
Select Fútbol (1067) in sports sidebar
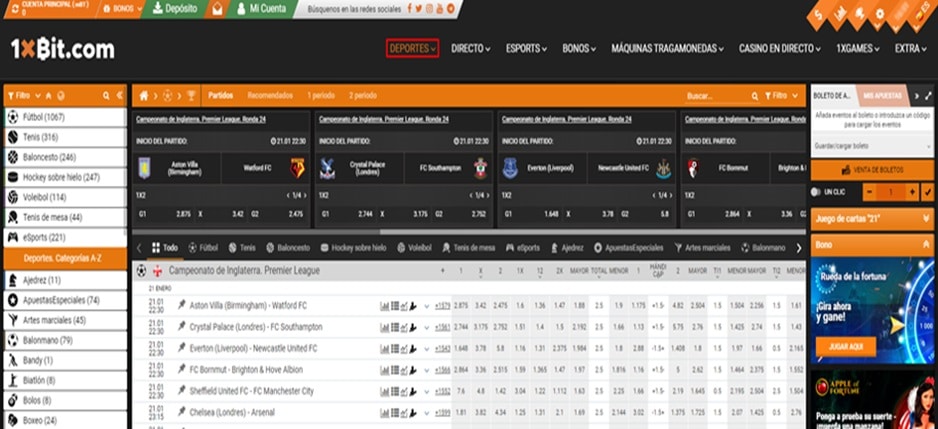[x=65, y=117]
